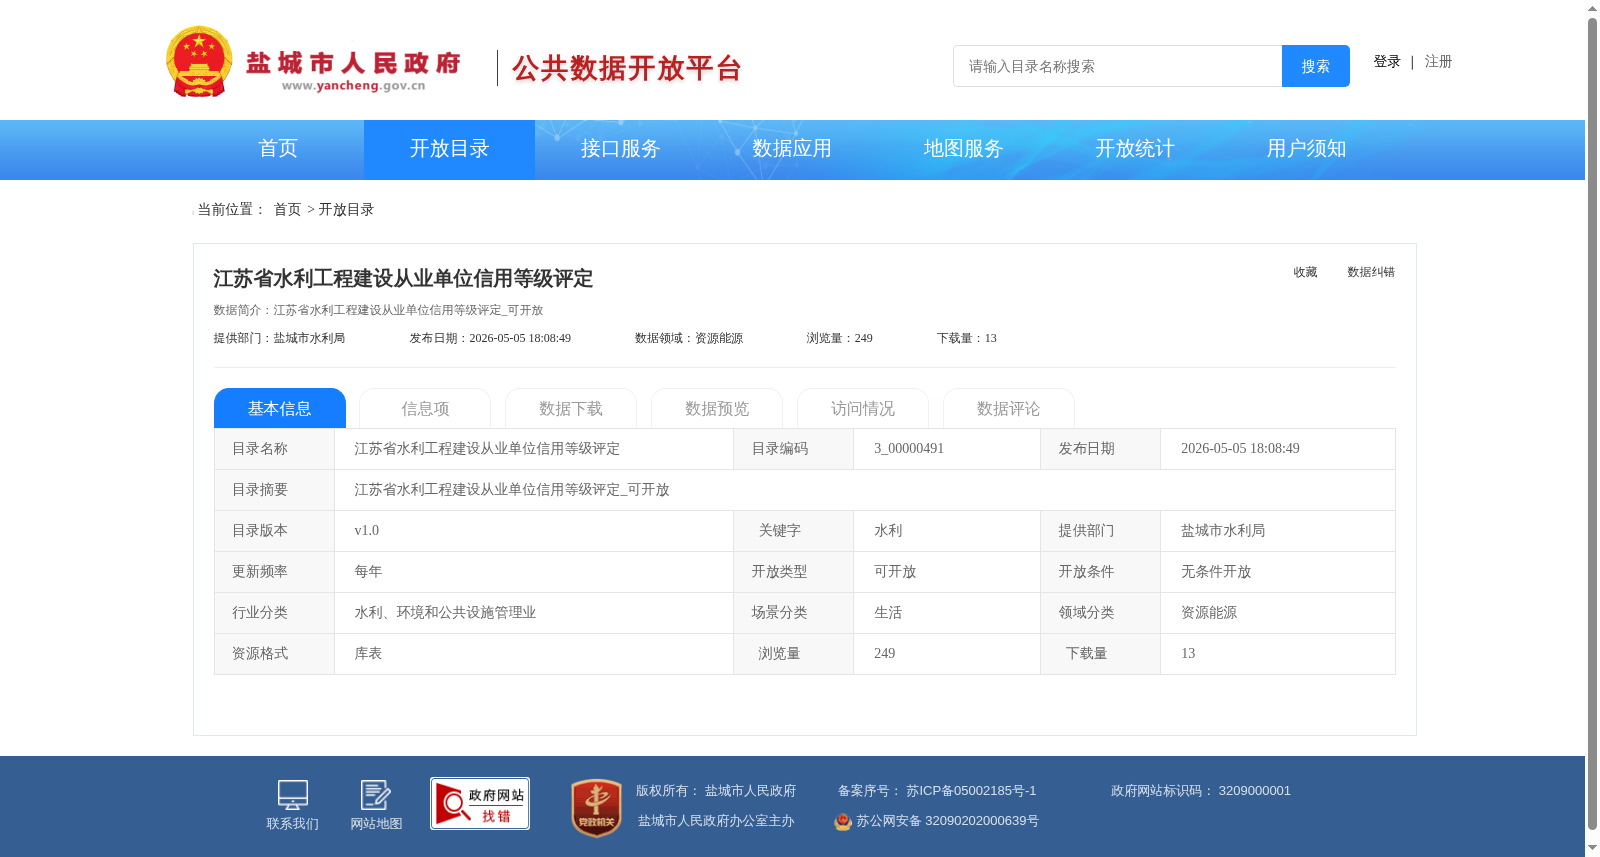Open 用户须知 navigation item
The image size is (1600, 857).
(x=1306, y=149)
